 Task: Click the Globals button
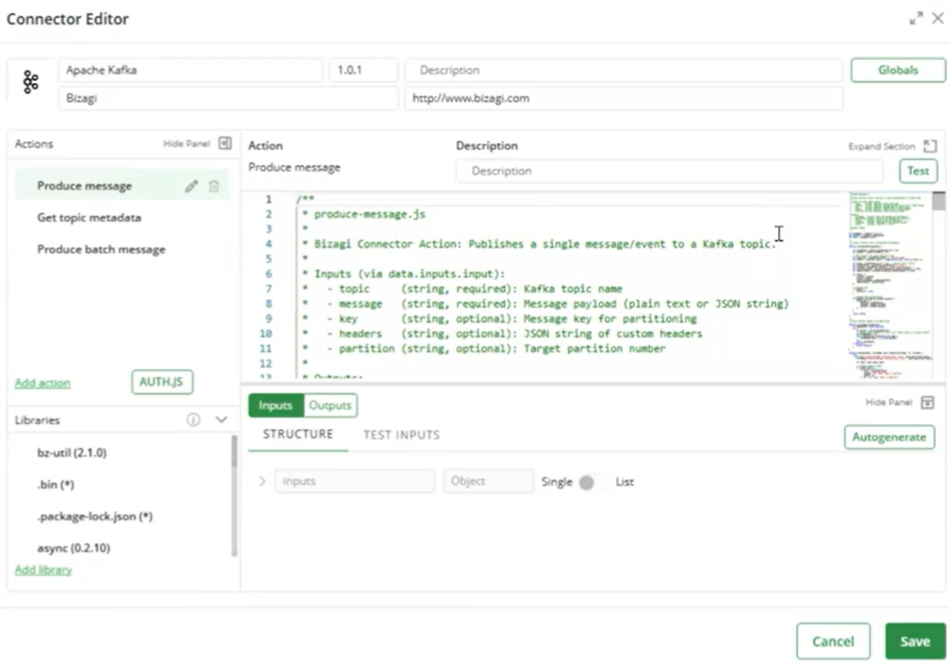[898, 70]
